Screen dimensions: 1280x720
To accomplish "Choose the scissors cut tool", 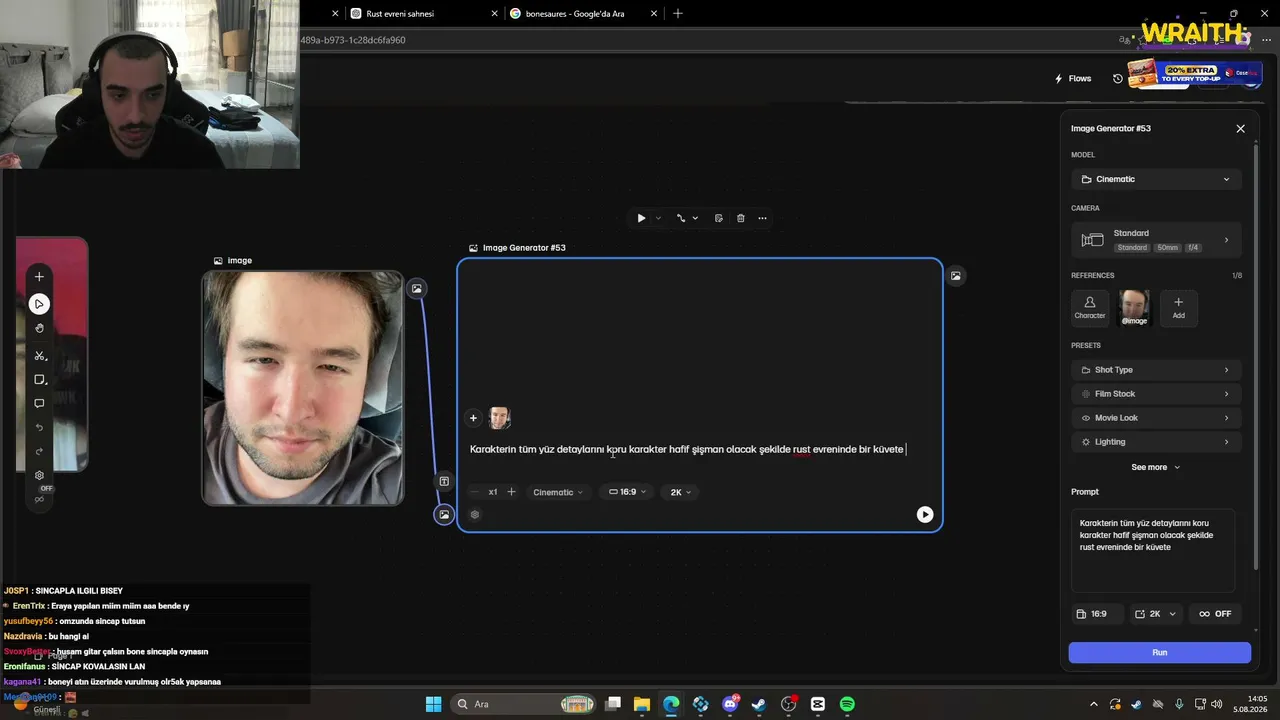I will pos(40,355).
